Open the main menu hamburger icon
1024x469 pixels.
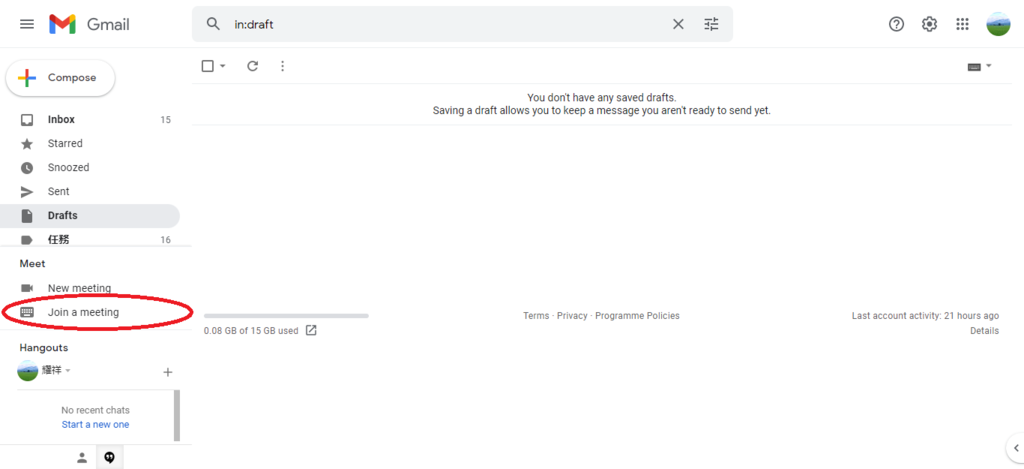pyautogui.click(x=27, y=24)
